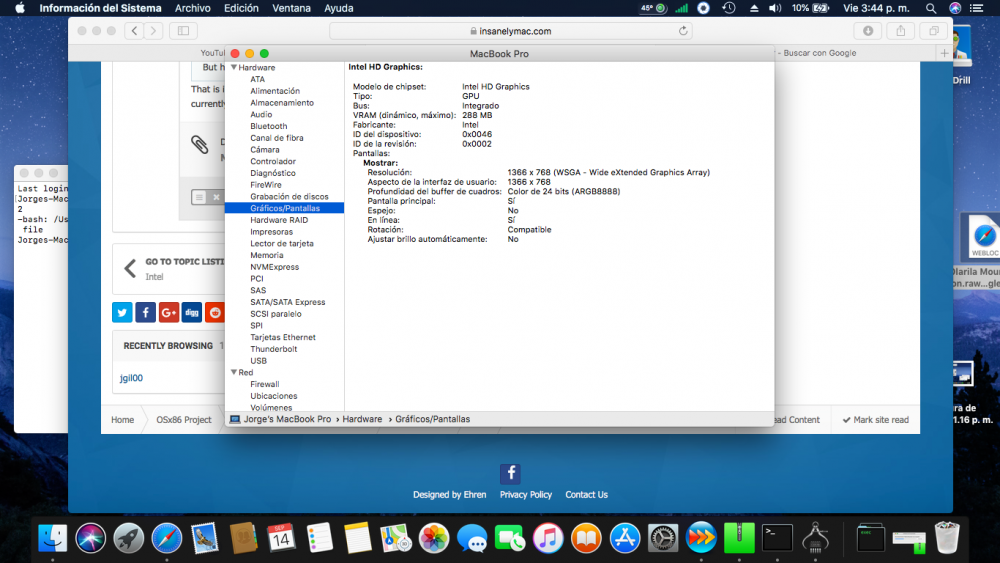Open Safari compass icon in dock
The width and height of the screenshot is (1000, 563).
(166, 537)
